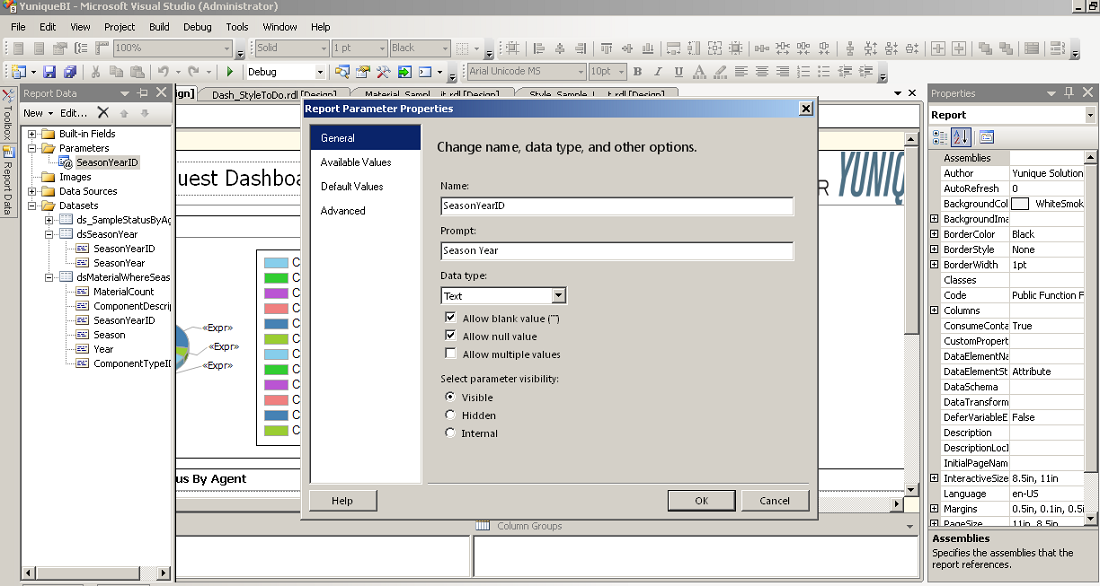Click the Help button in dialog
This screenshot has height=586, width=1100.
(342, 500)
